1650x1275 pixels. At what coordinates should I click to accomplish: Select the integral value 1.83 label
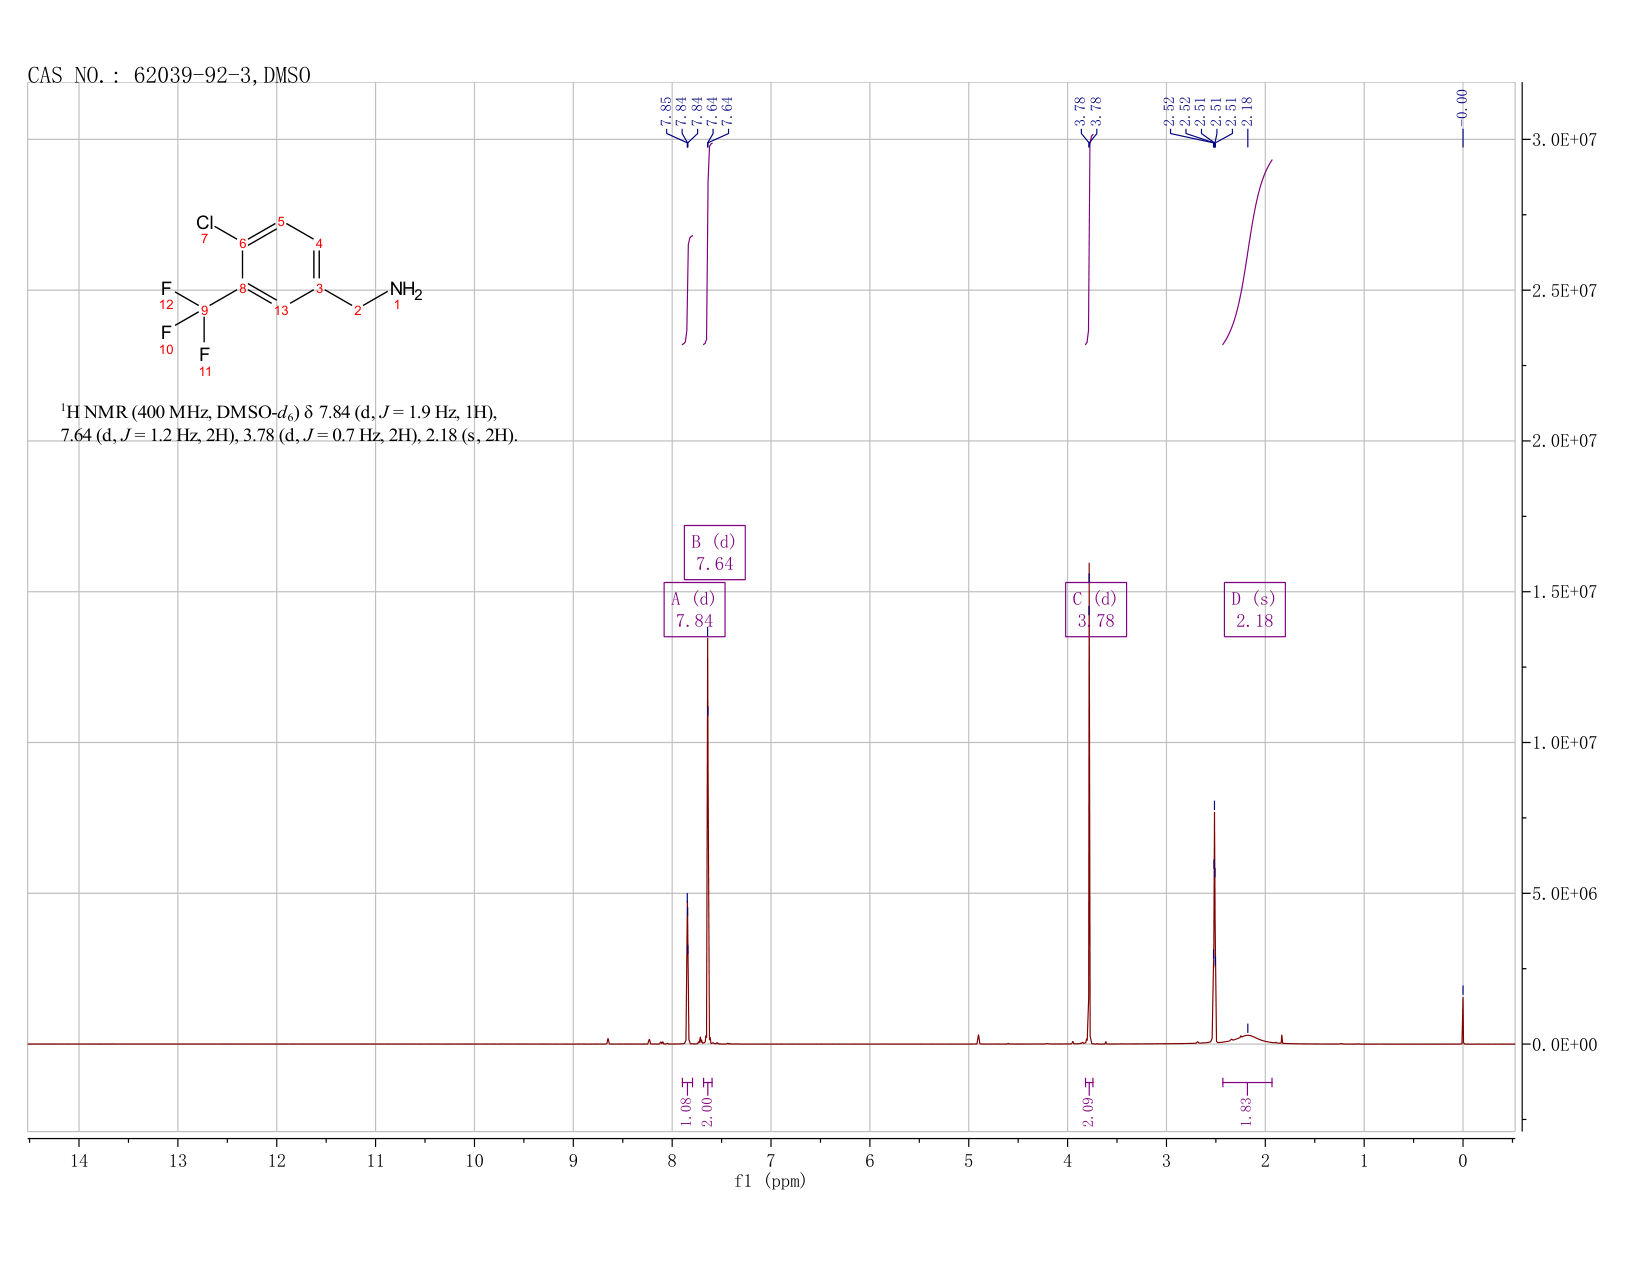(1247, 1111)
